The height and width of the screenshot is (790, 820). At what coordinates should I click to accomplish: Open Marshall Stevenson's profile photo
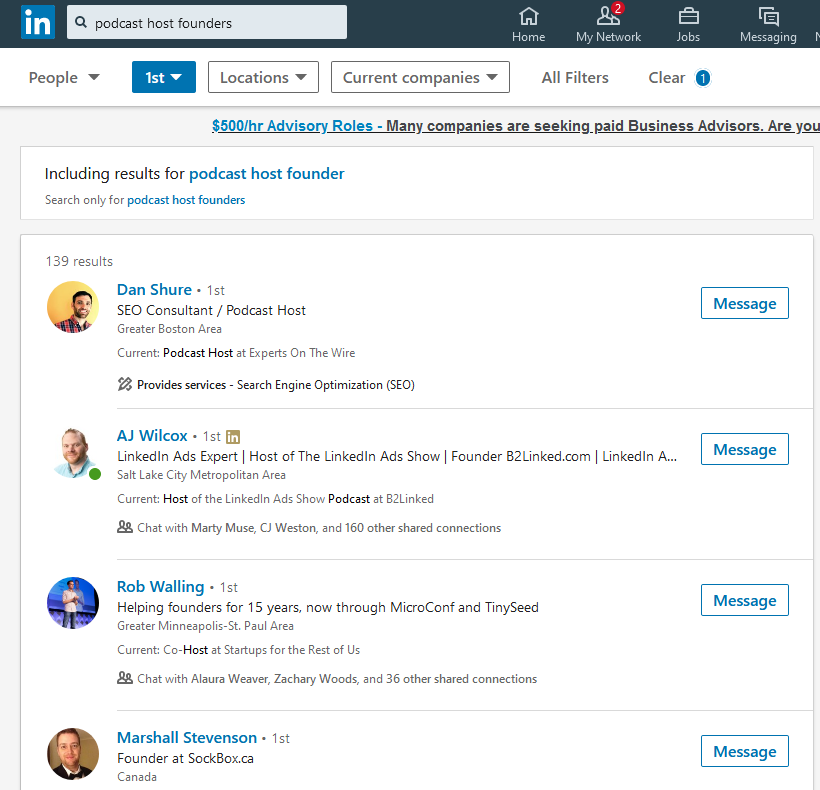73,753
